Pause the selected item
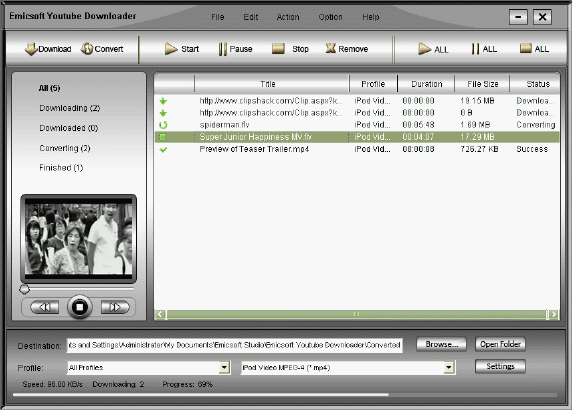The width and height of the screenshot is (572, 410). tap(235, 49)
